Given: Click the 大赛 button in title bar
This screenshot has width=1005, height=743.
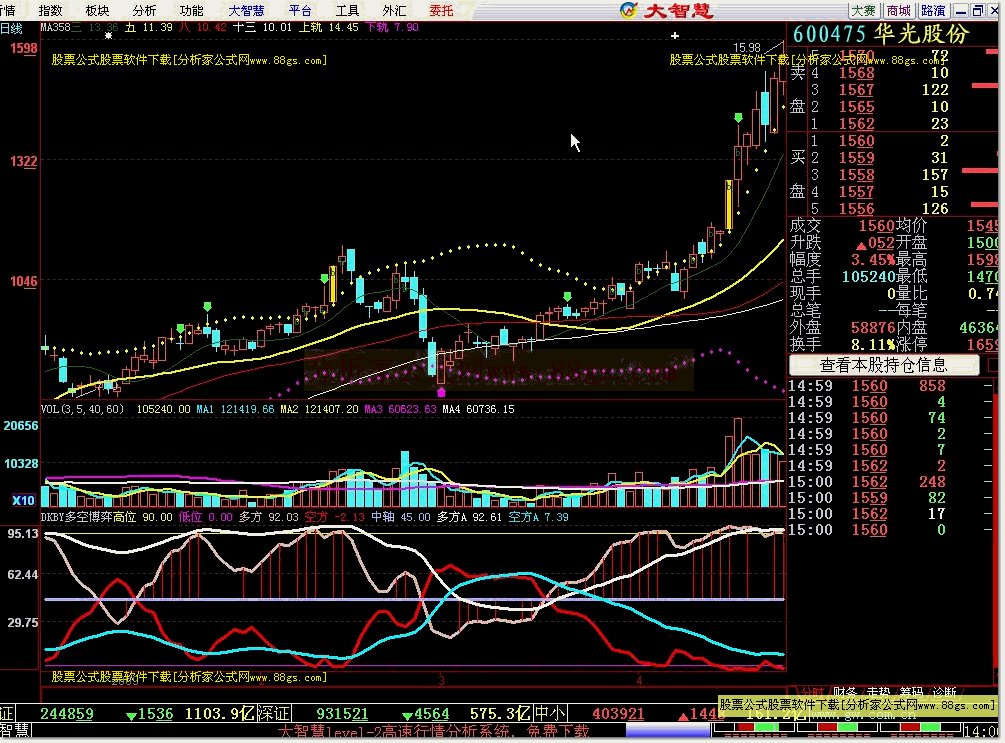Looking at the screenshot, I should point(863,10).
